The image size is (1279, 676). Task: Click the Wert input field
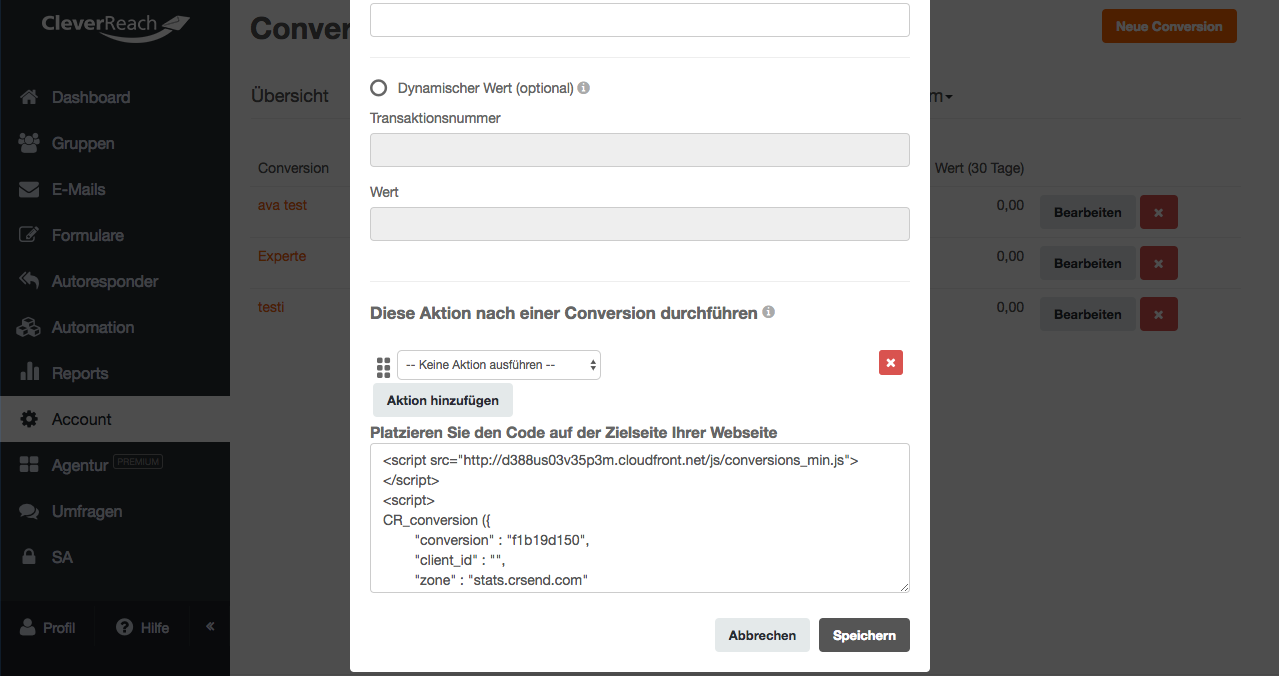pos(640,224)
